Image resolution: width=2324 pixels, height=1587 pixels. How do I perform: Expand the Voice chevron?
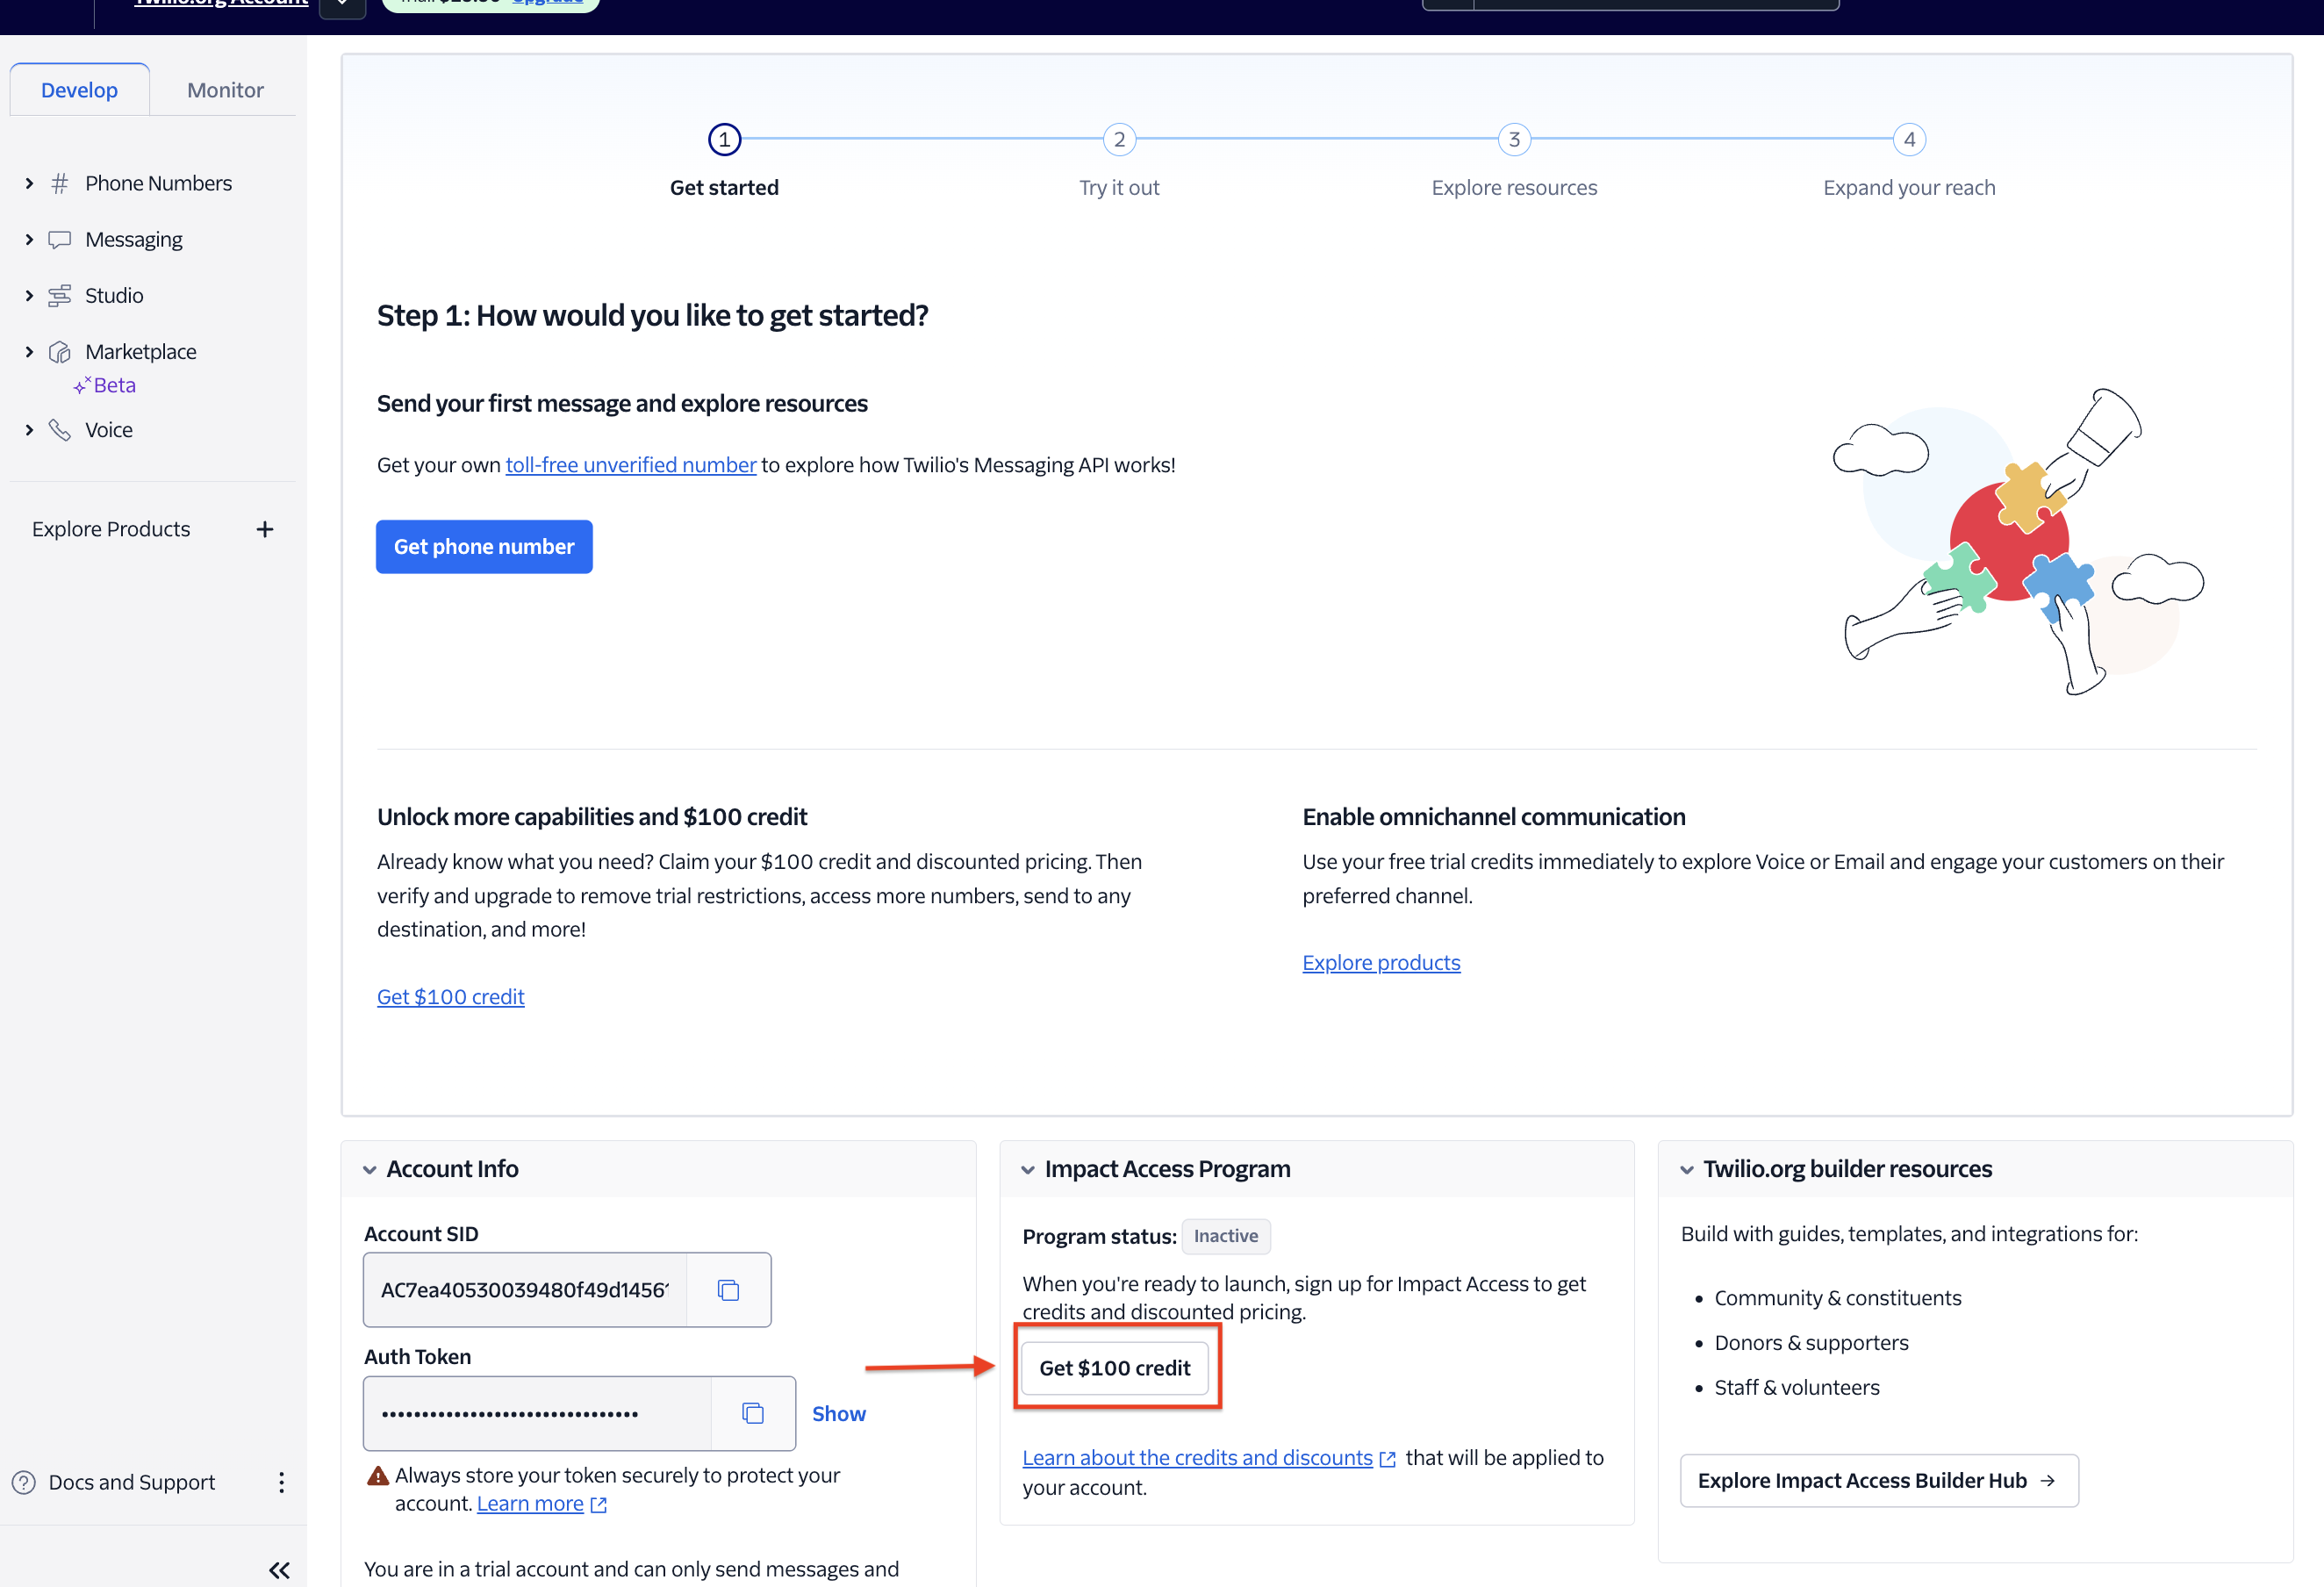pos(29,430)
